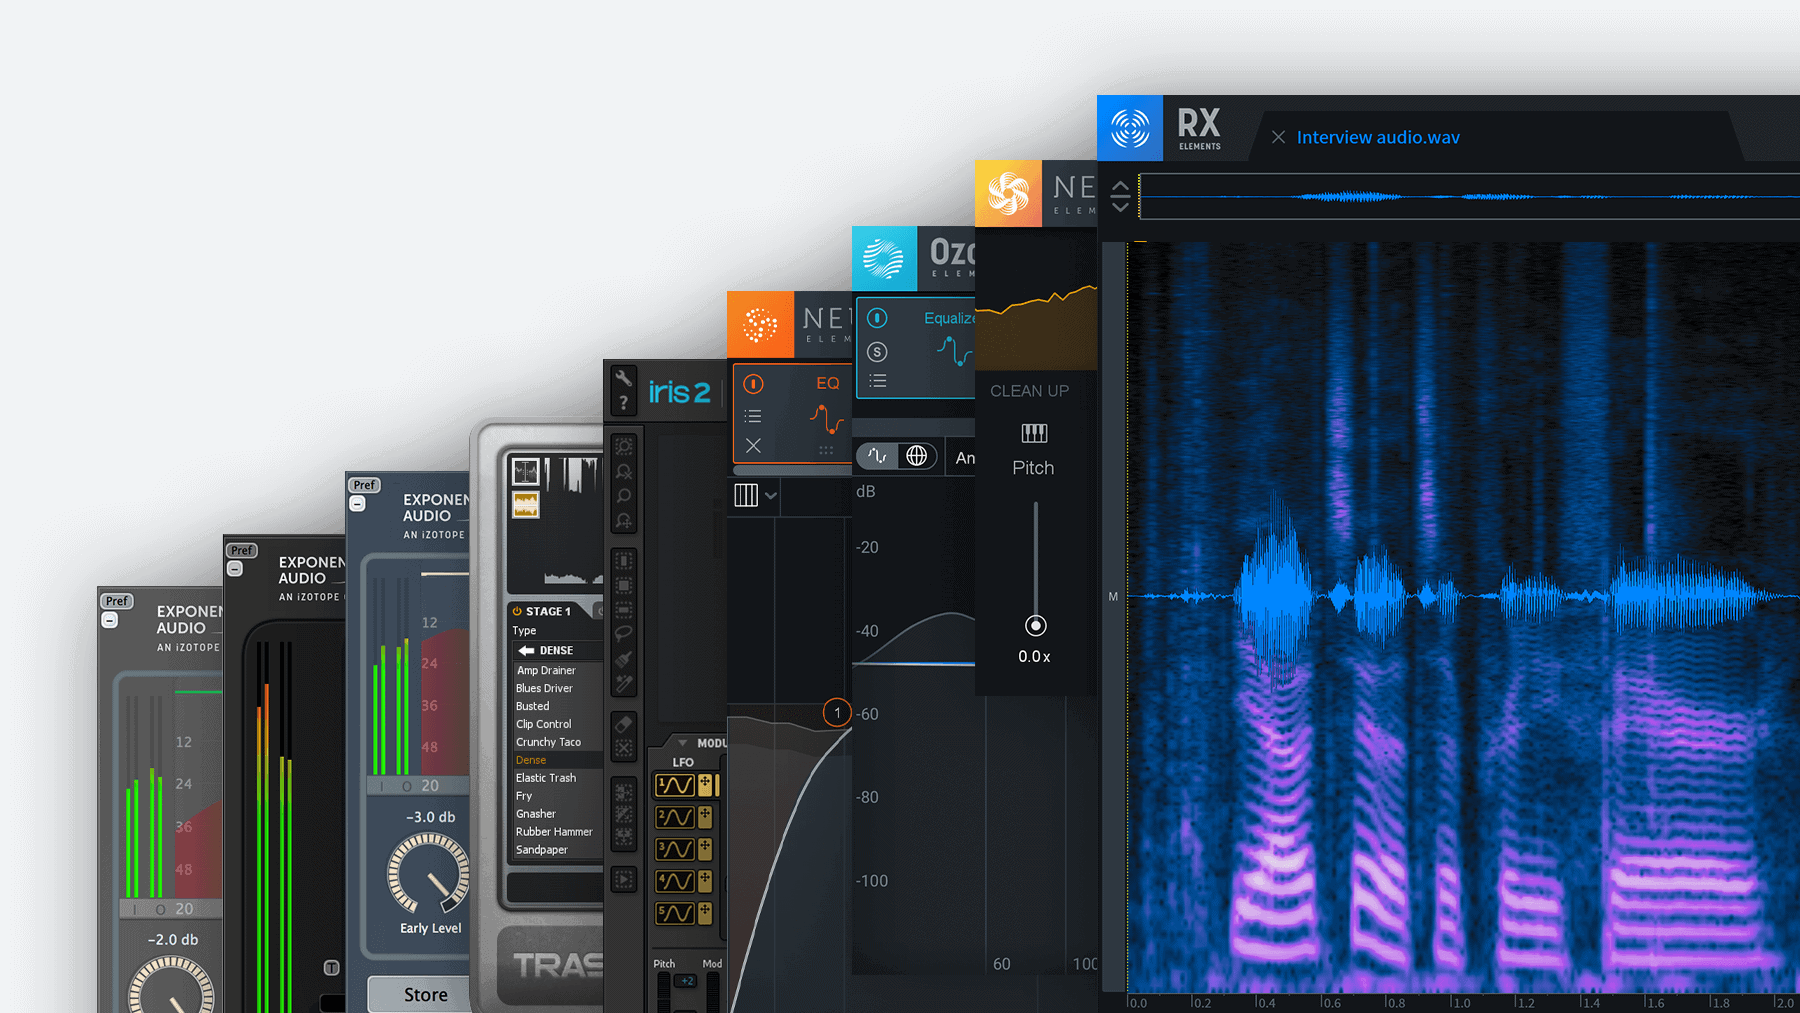Screen dimensions: 1800x1013
Task: Select brush tool in Iris 2 toolbar
Action: [623, 659]
